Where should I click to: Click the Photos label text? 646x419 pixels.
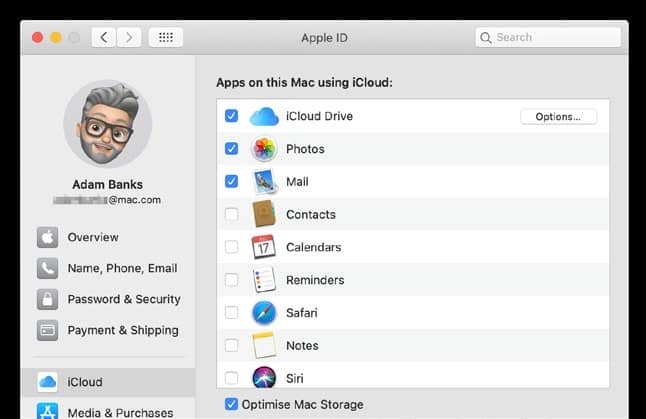(305, 149)
